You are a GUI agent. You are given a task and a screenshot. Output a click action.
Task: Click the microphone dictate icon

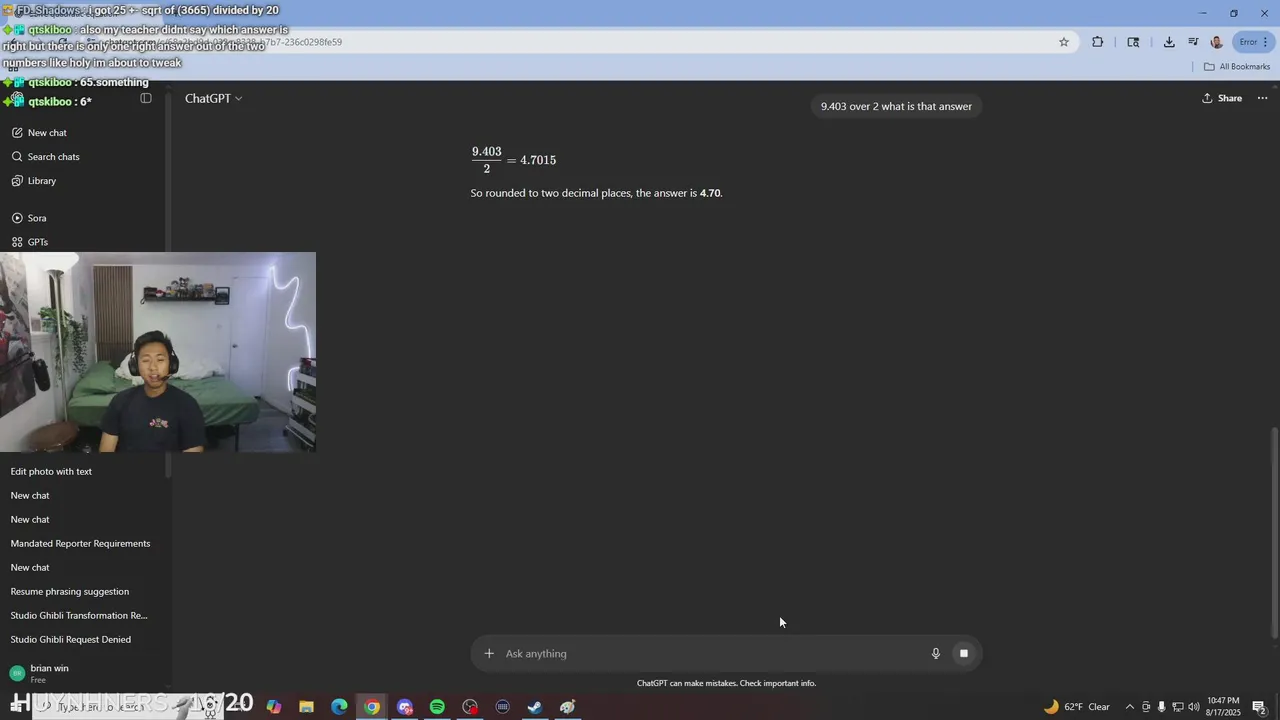[936, 653]
